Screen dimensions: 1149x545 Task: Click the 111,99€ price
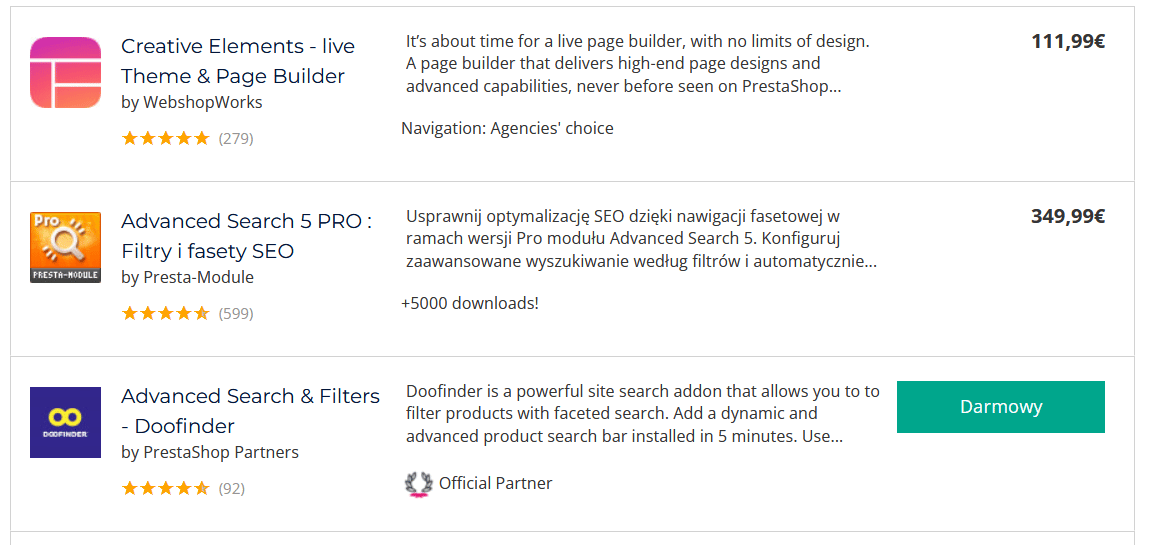(1068, 42)
